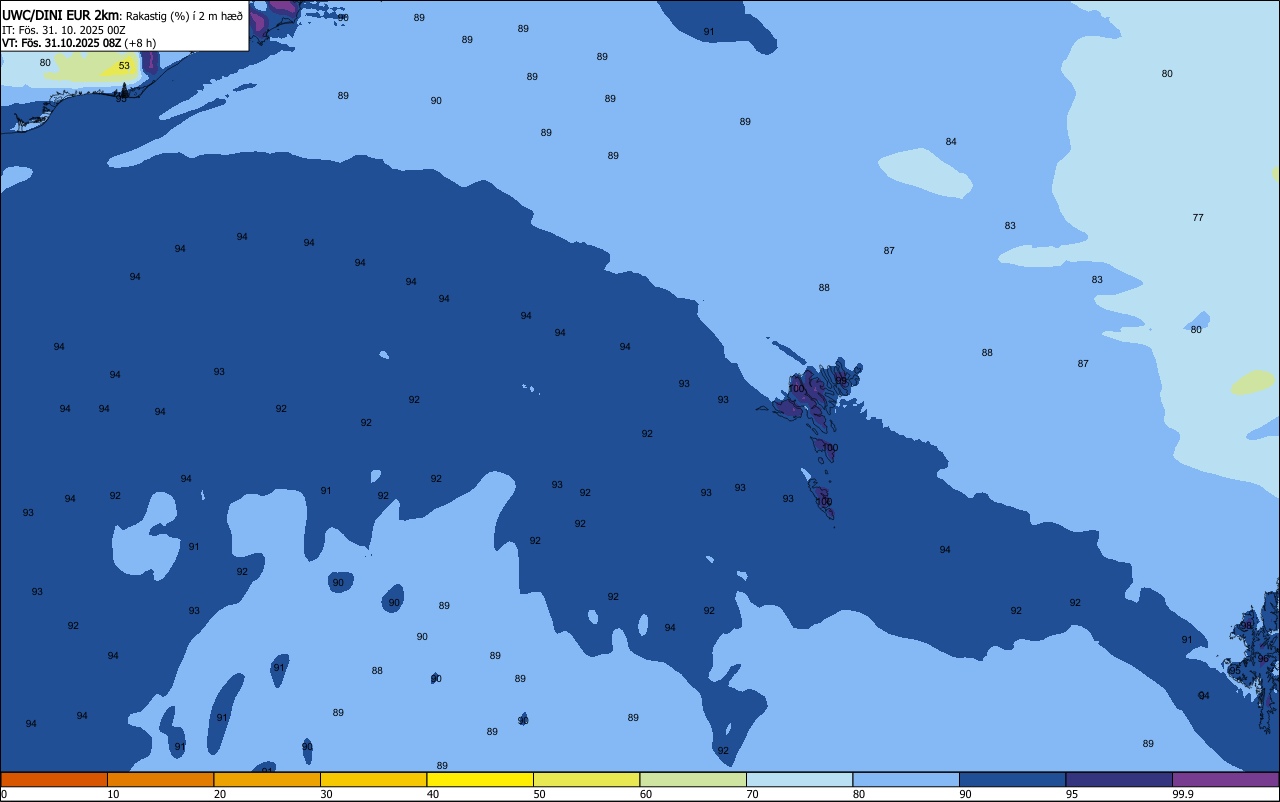Click the humidity value '53' on the map

tap(124, 66)
